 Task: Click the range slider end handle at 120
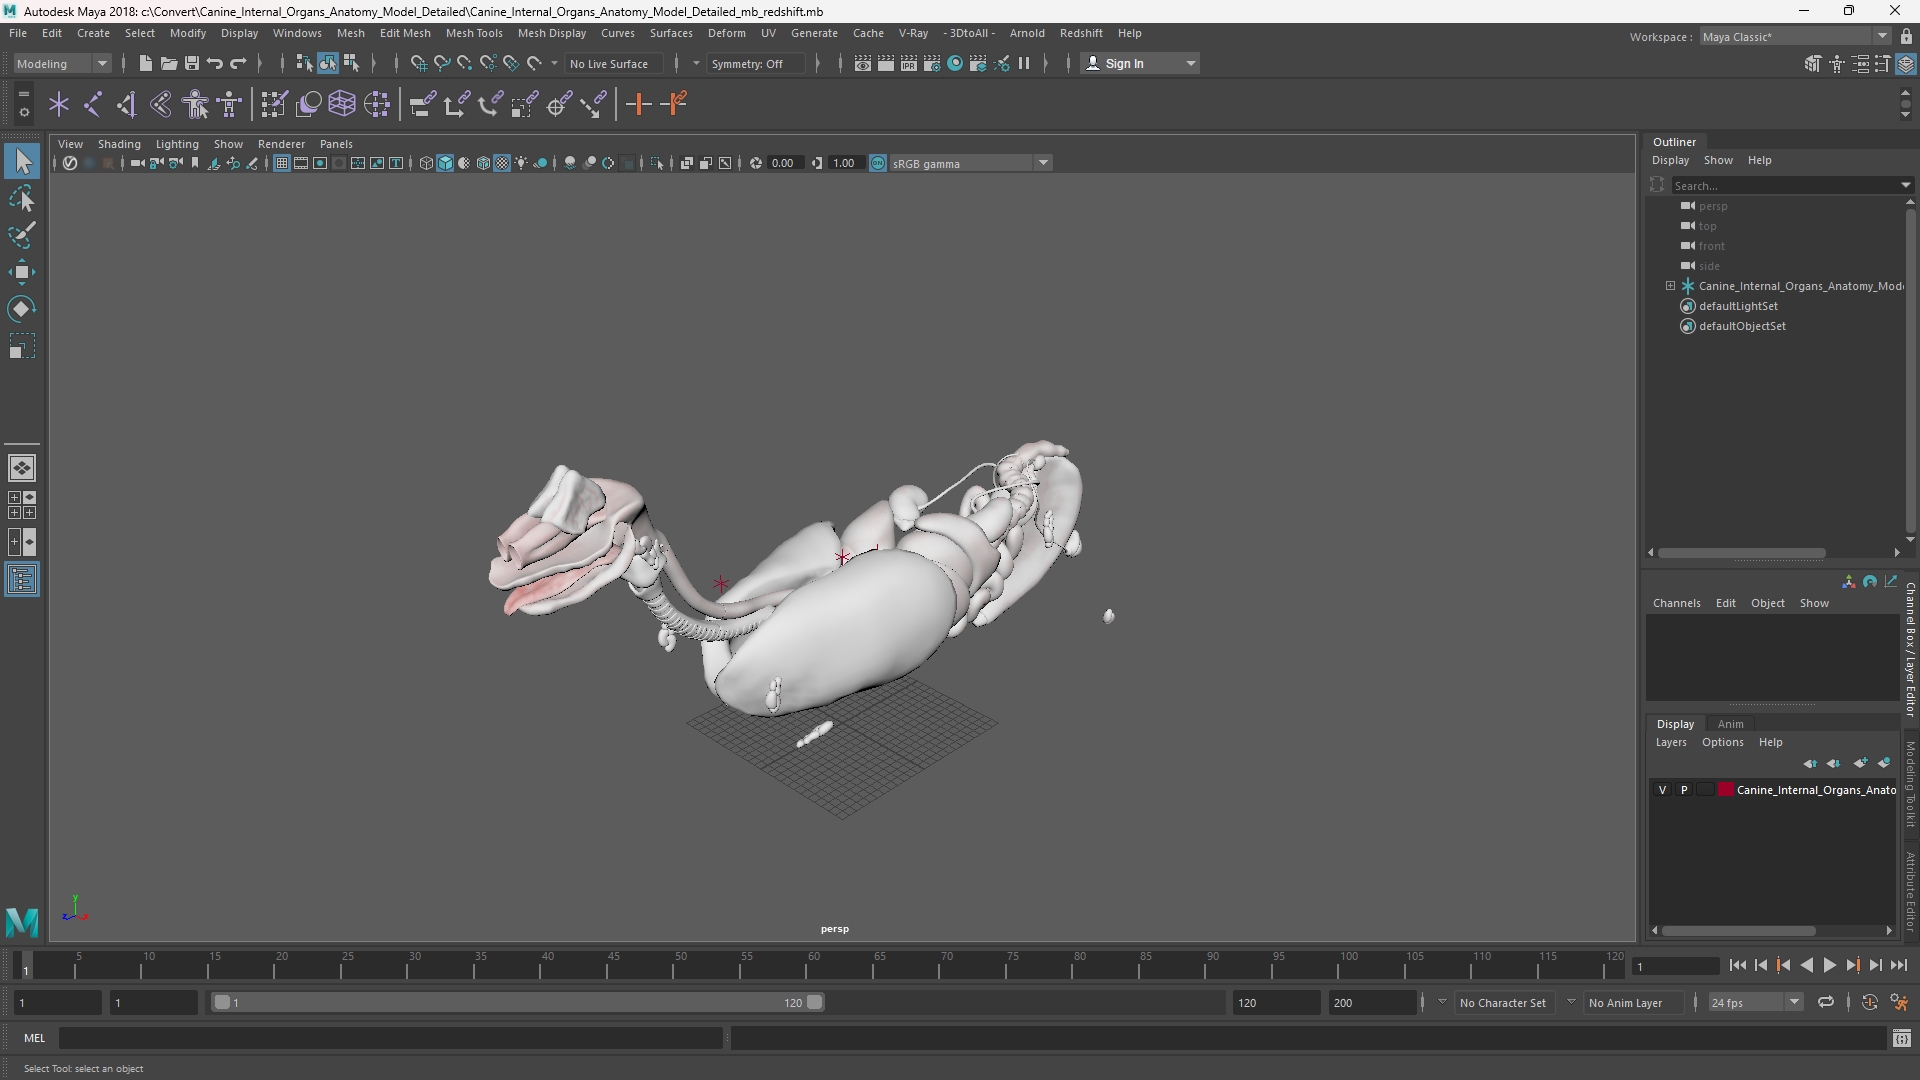pyautogui.click(x=815, y=1002)
